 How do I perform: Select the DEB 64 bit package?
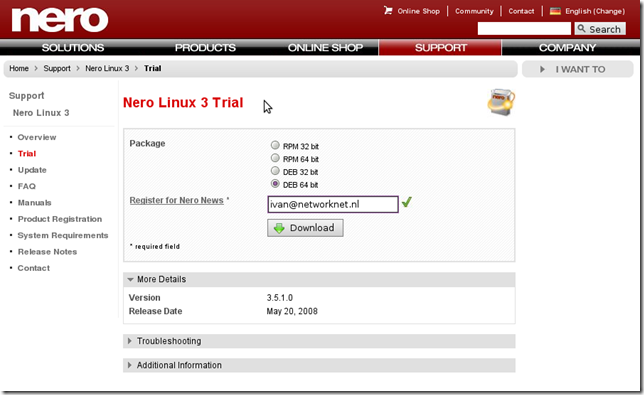[275, 184]
